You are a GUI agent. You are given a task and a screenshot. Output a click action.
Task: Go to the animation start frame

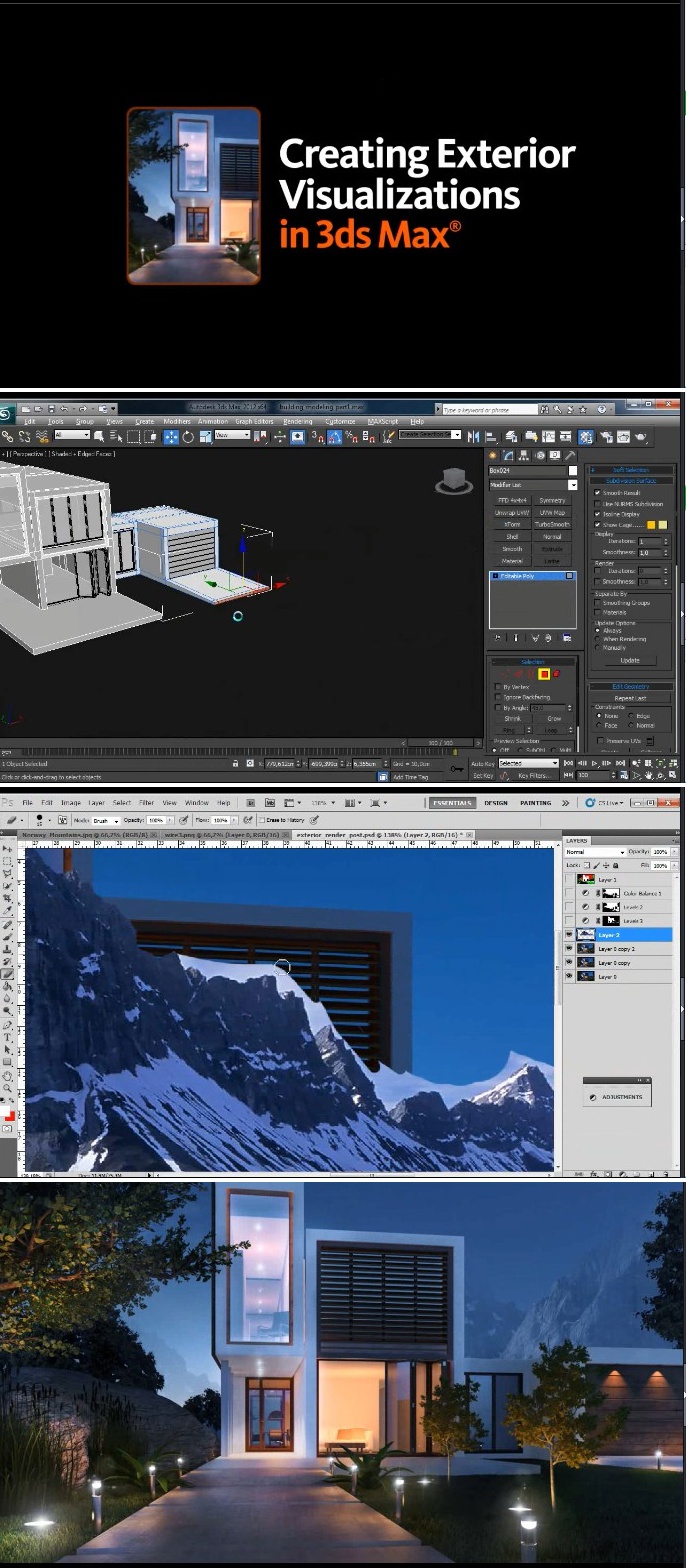click(x=569, y=763)
